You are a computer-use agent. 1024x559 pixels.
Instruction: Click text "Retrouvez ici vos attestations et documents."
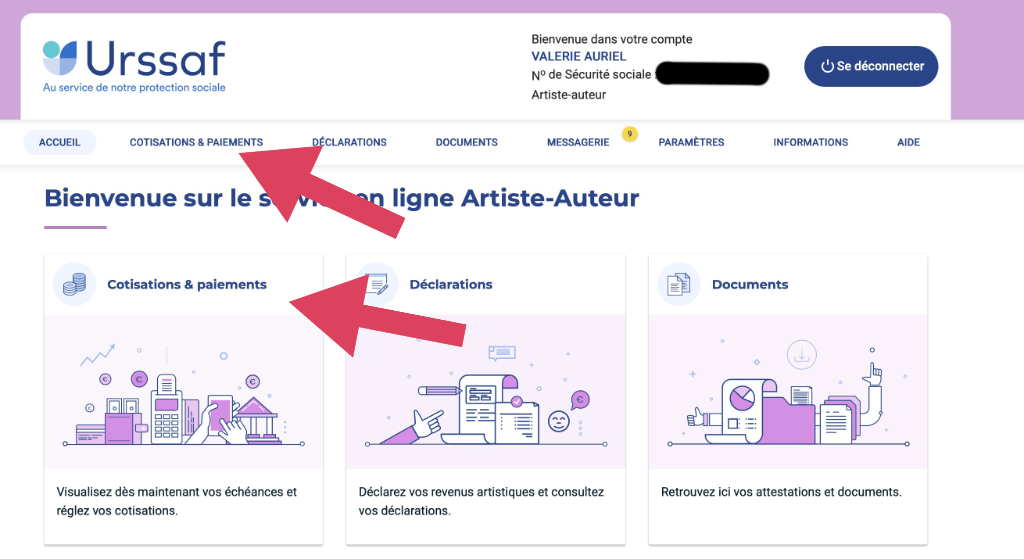pyautogui.click(x=781, y=492)
